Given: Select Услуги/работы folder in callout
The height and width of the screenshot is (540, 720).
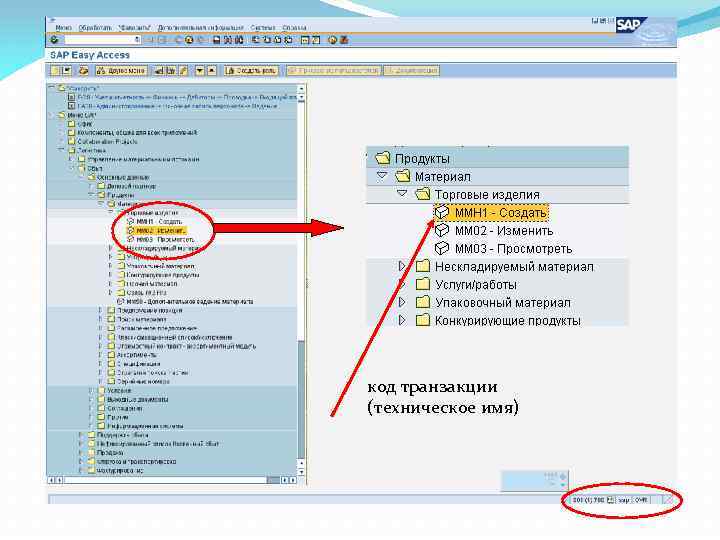Looking at the screenshot, I should 475,285.
